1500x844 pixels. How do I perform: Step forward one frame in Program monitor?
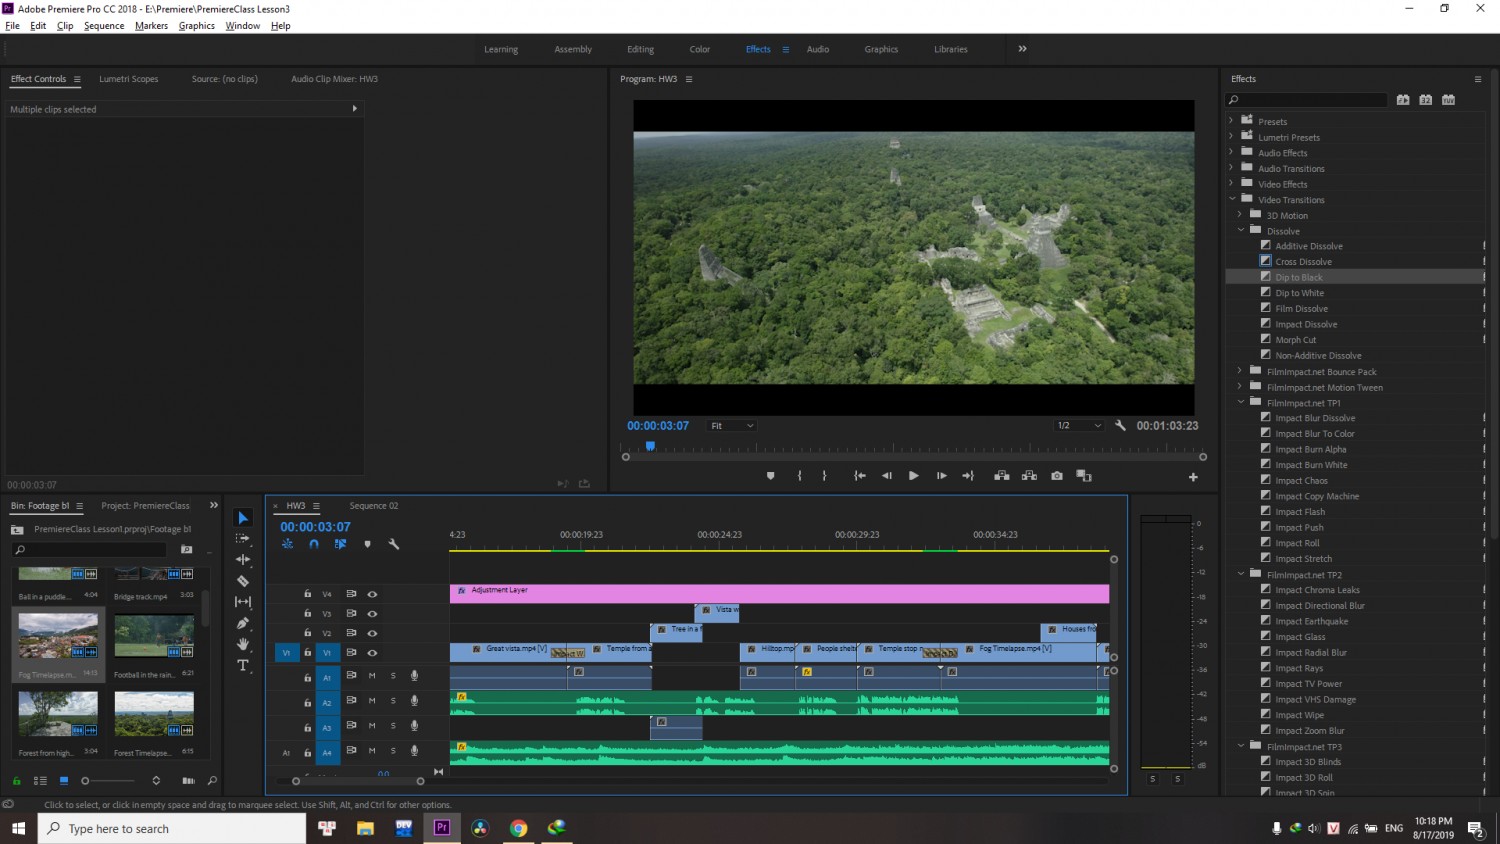click(x=941, y=476)
